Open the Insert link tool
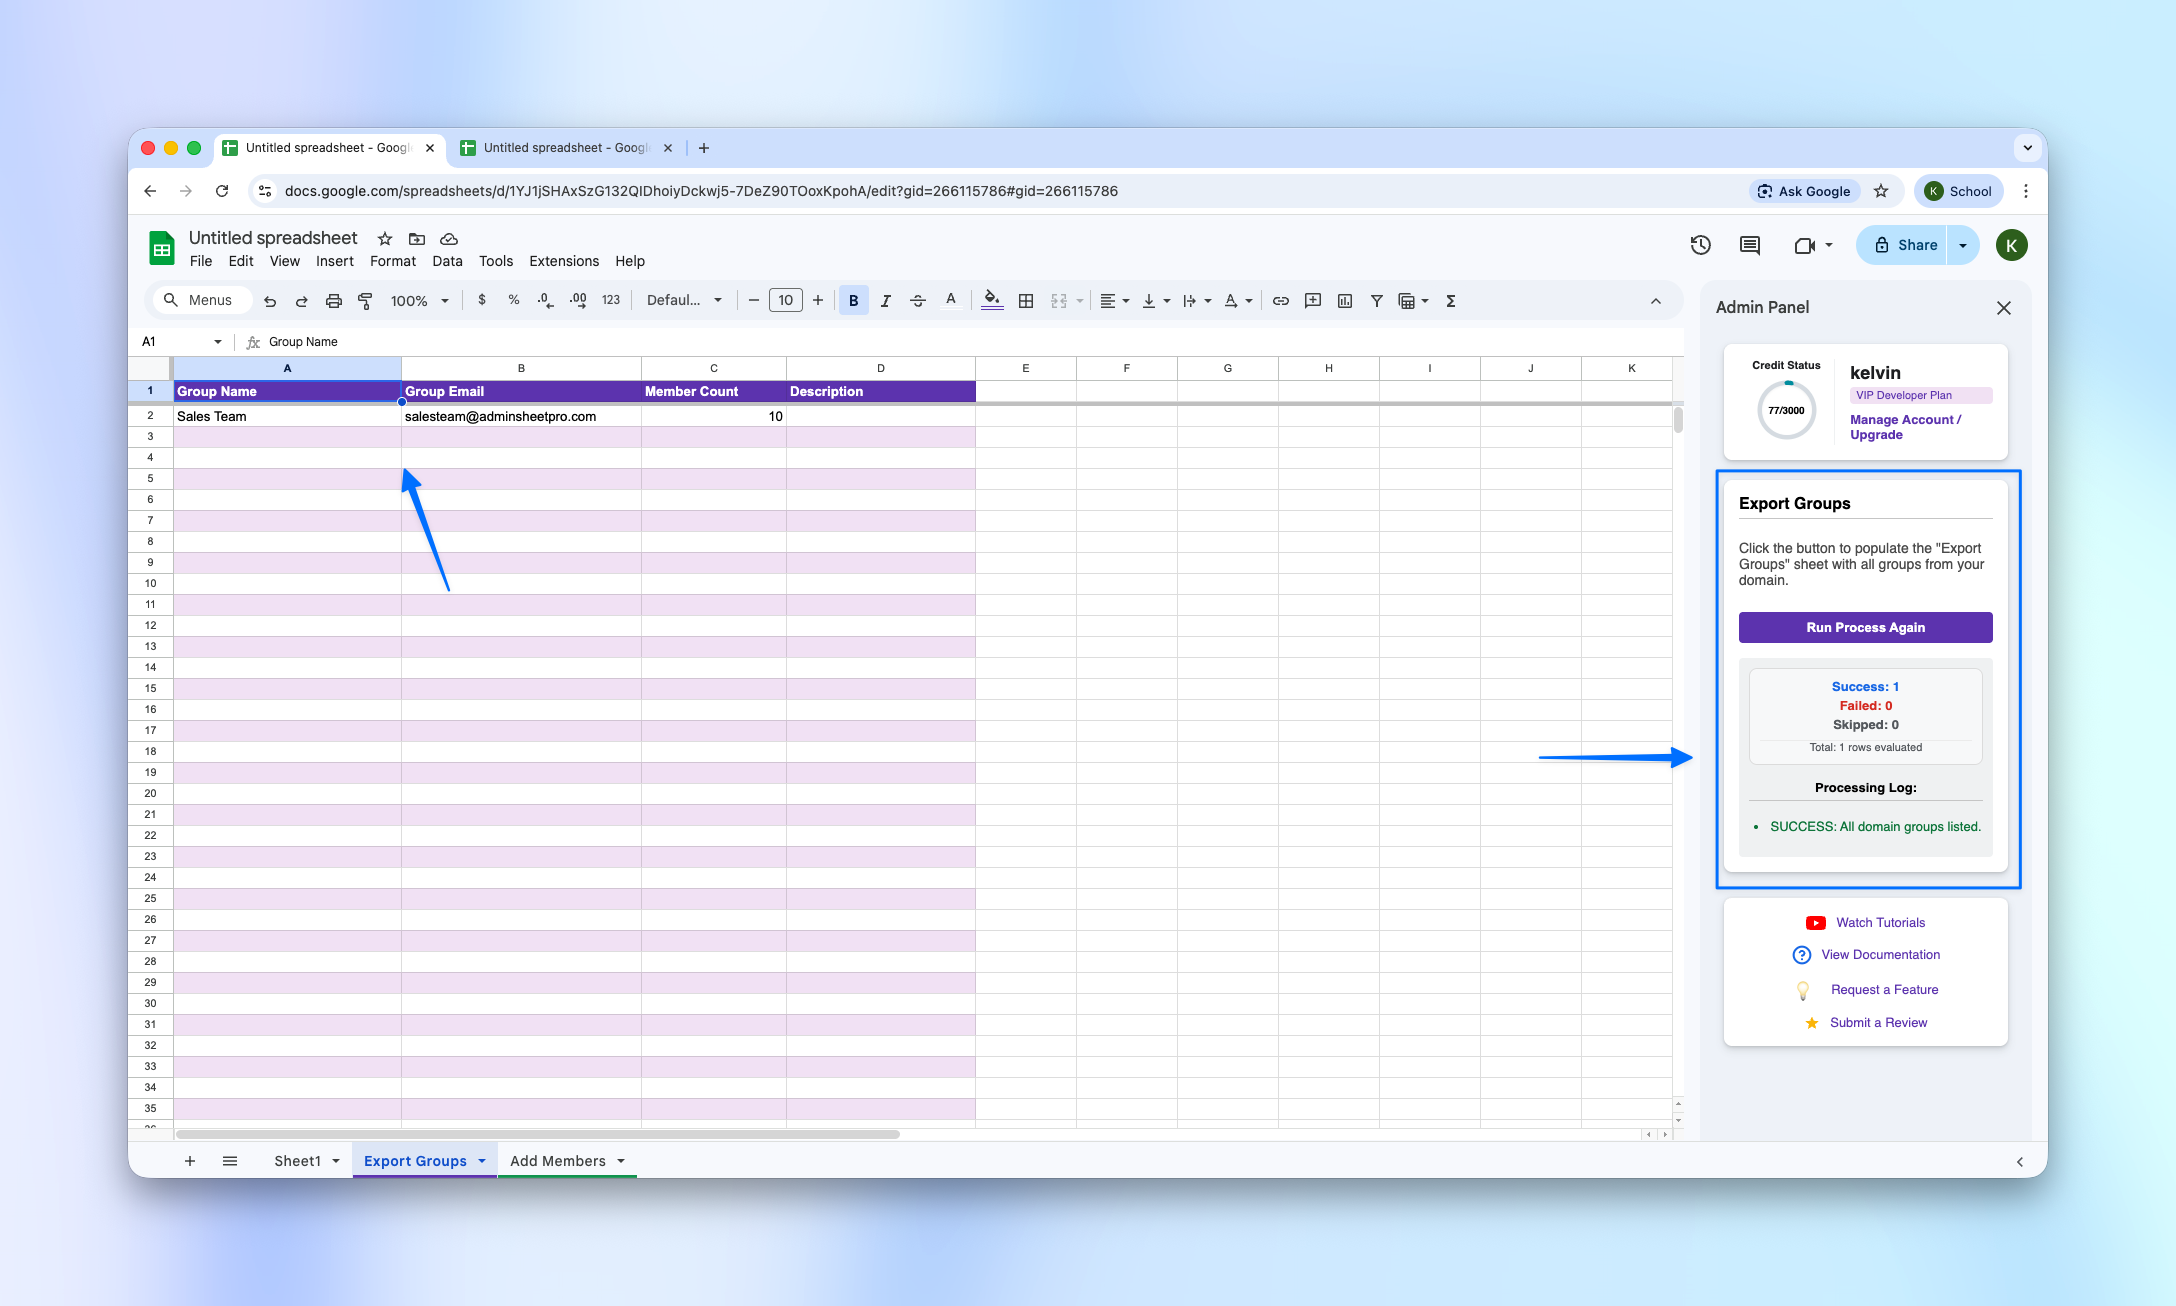The width and height of the screenshot is (2176, 1306). point(1280,301)
